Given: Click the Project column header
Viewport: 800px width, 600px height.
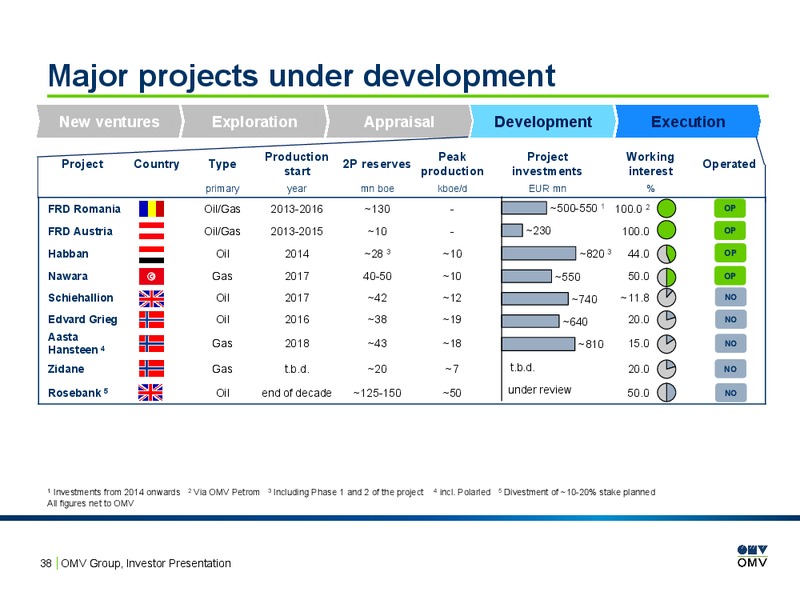Looking at the screenshot, I should click(x=82, y=164).
